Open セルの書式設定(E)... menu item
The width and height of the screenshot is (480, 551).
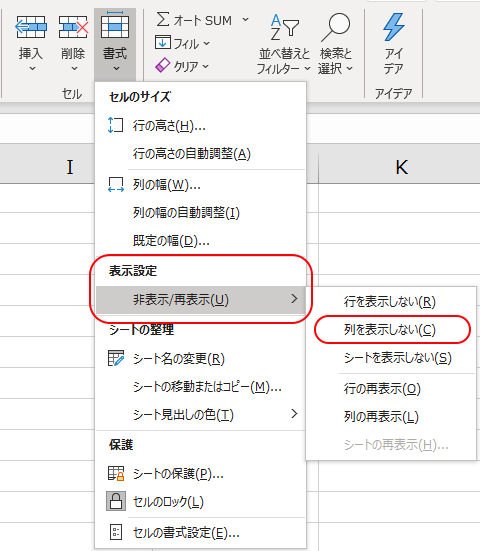201,533
